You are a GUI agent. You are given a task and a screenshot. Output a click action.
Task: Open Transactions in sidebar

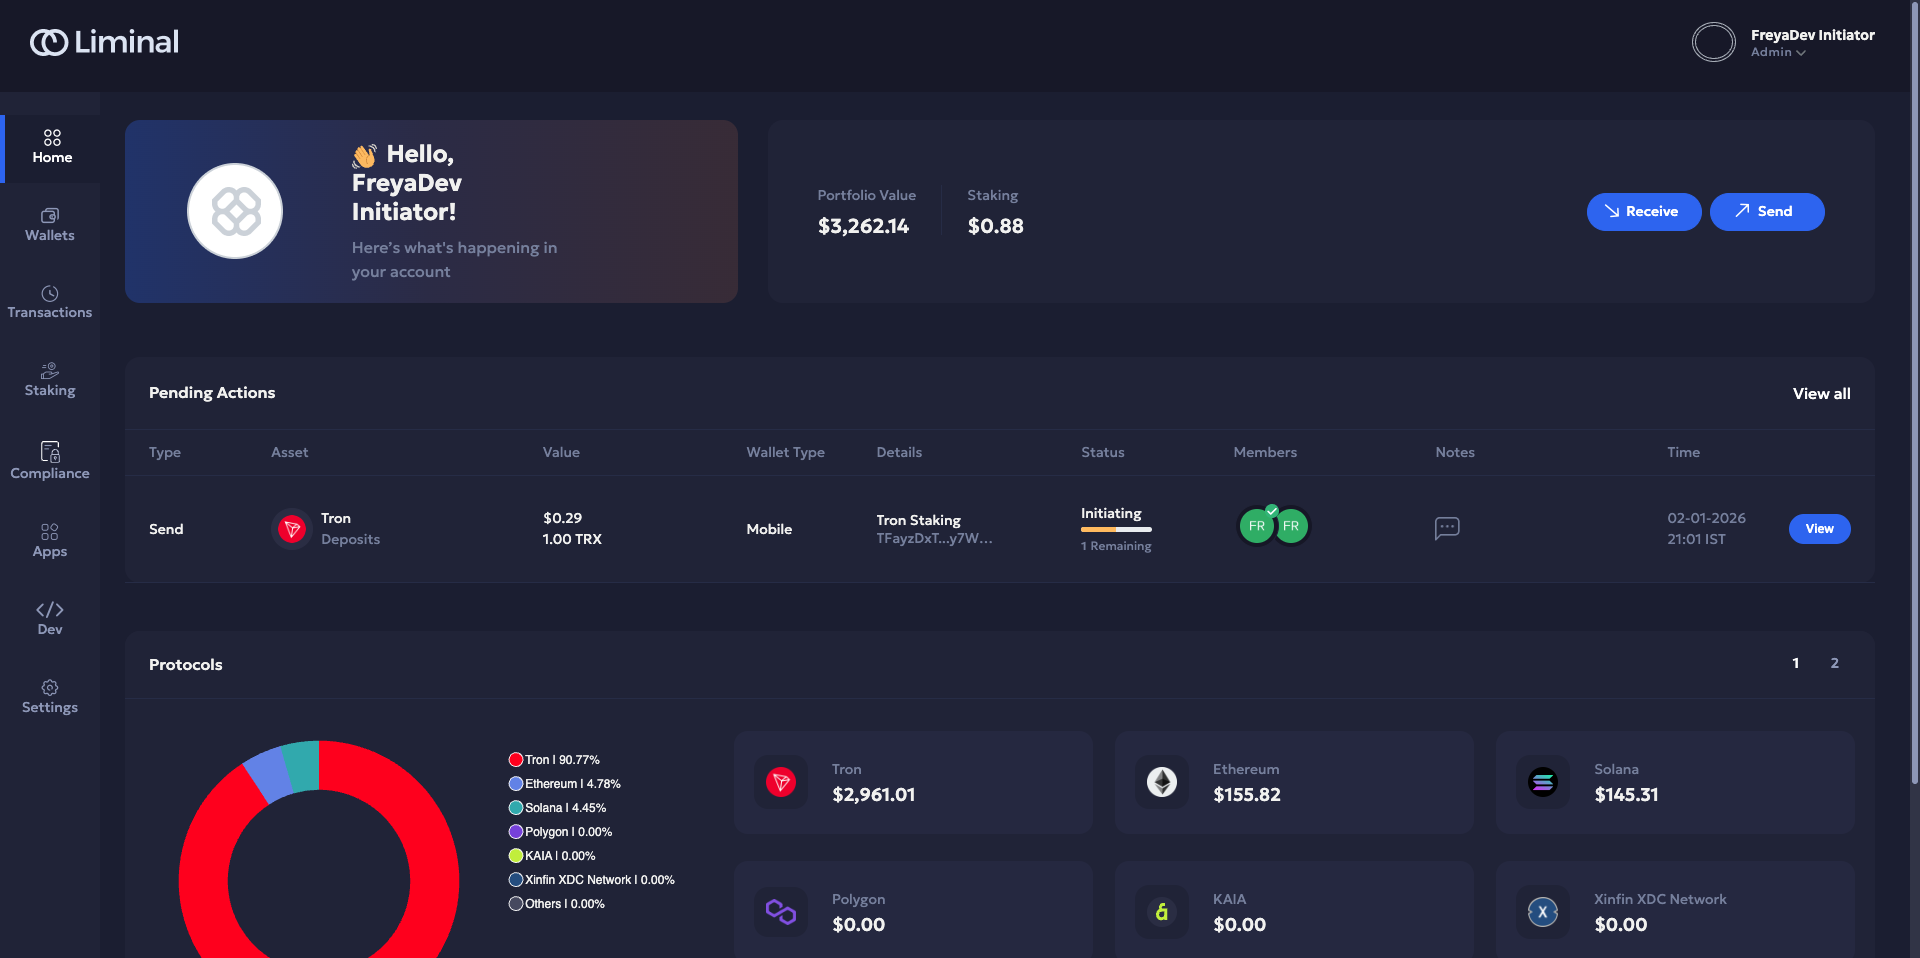50,302
